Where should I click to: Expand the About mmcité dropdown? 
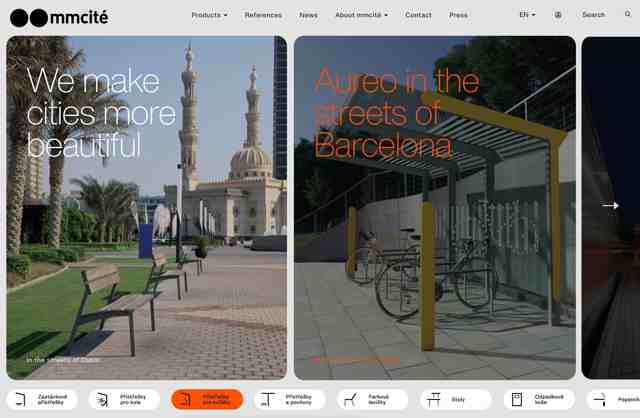pyautogui.click(x=361, y=15)
